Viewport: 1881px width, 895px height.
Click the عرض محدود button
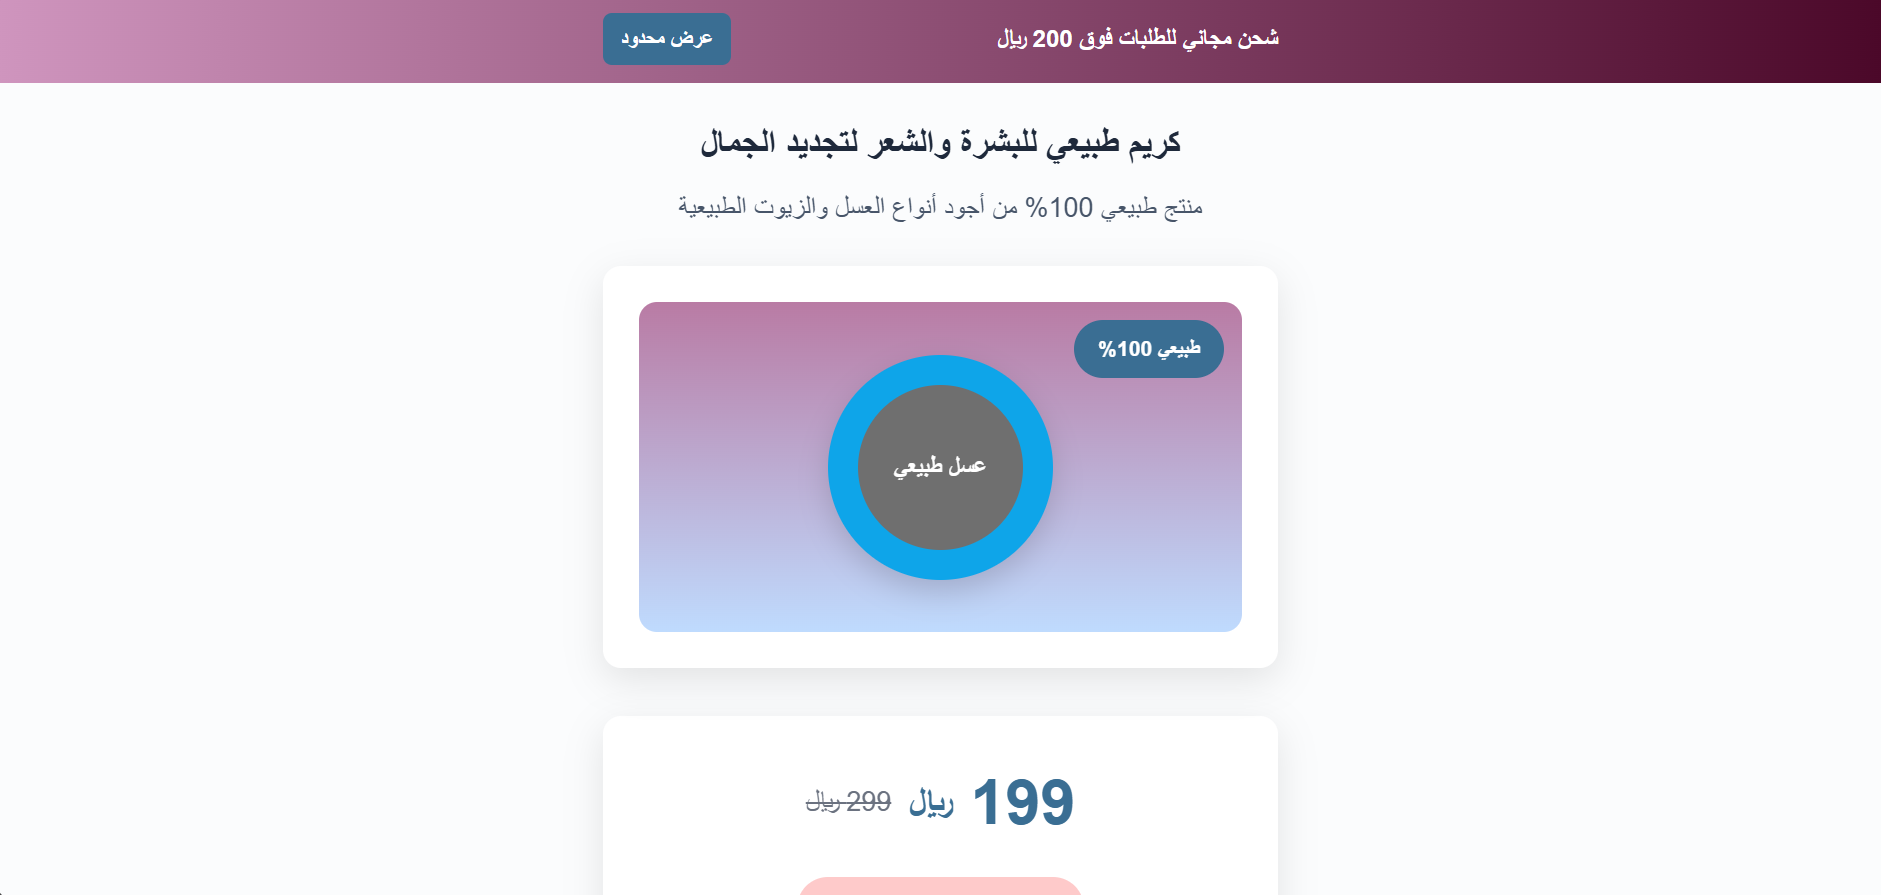666,39
